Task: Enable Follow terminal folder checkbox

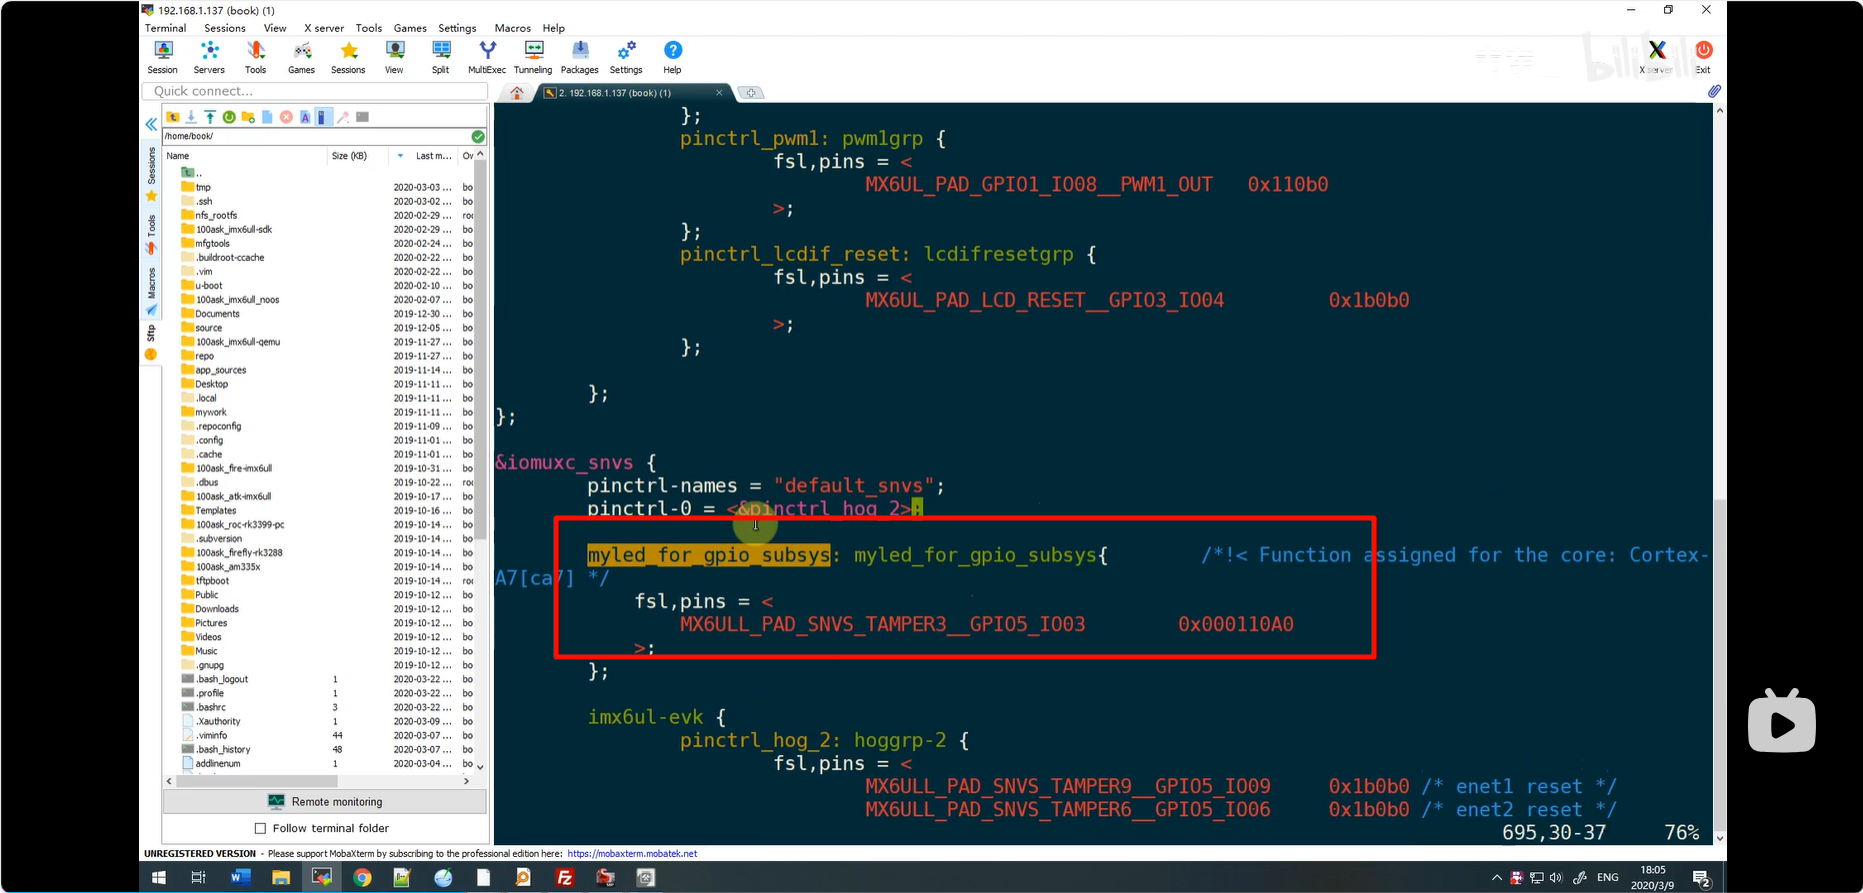Action: click(261, 828)
